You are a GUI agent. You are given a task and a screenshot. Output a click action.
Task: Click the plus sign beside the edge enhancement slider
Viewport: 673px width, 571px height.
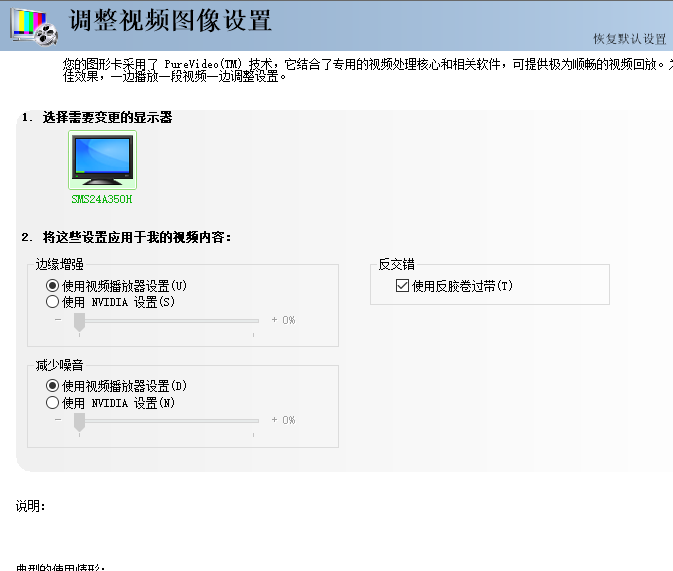tap(274, 321)
